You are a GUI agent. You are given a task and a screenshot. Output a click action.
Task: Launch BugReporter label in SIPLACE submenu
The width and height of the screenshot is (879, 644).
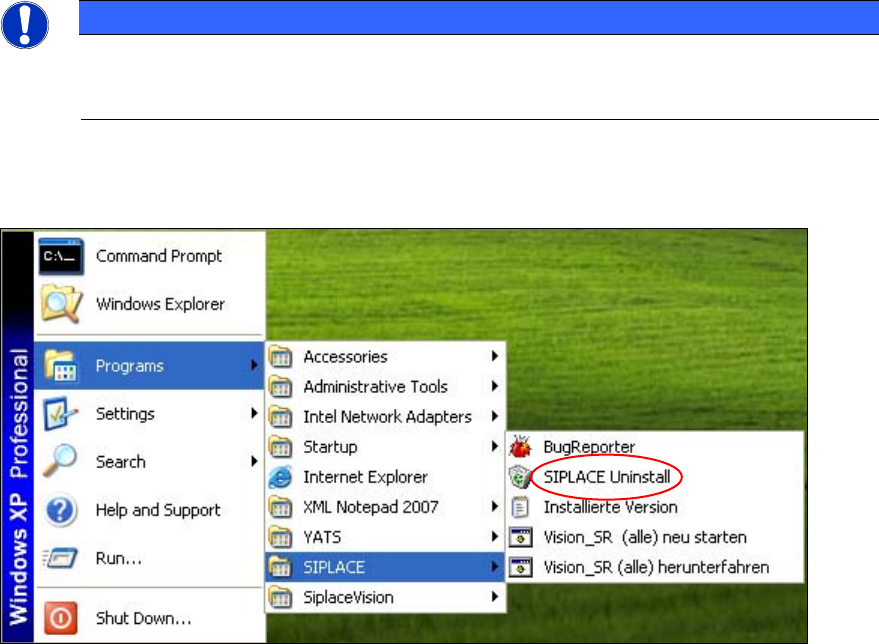click(589, 447)
